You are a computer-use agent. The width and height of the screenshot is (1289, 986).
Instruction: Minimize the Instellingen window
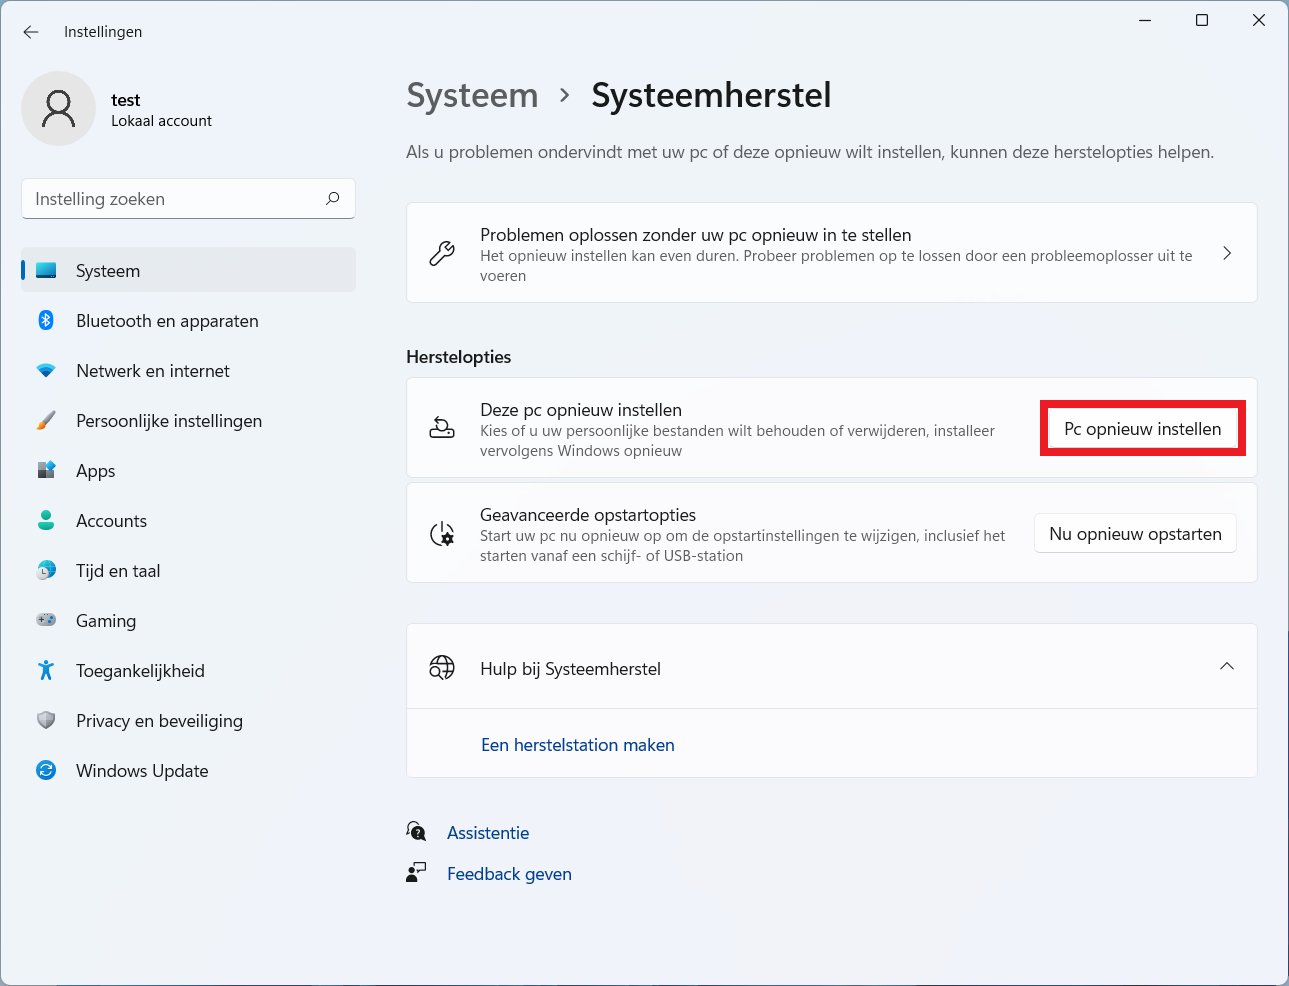[x=1145, y=20]
